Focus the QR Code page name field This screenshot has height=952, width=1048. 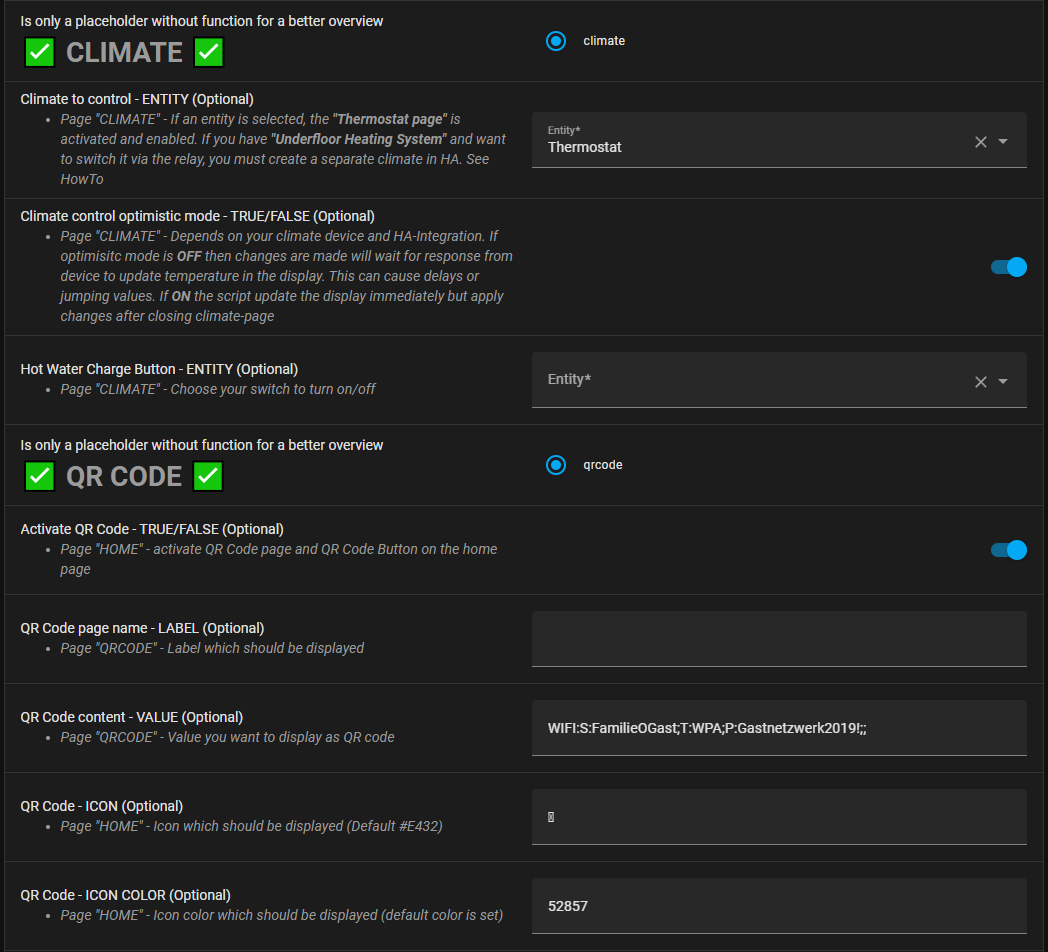pos(778,638)
